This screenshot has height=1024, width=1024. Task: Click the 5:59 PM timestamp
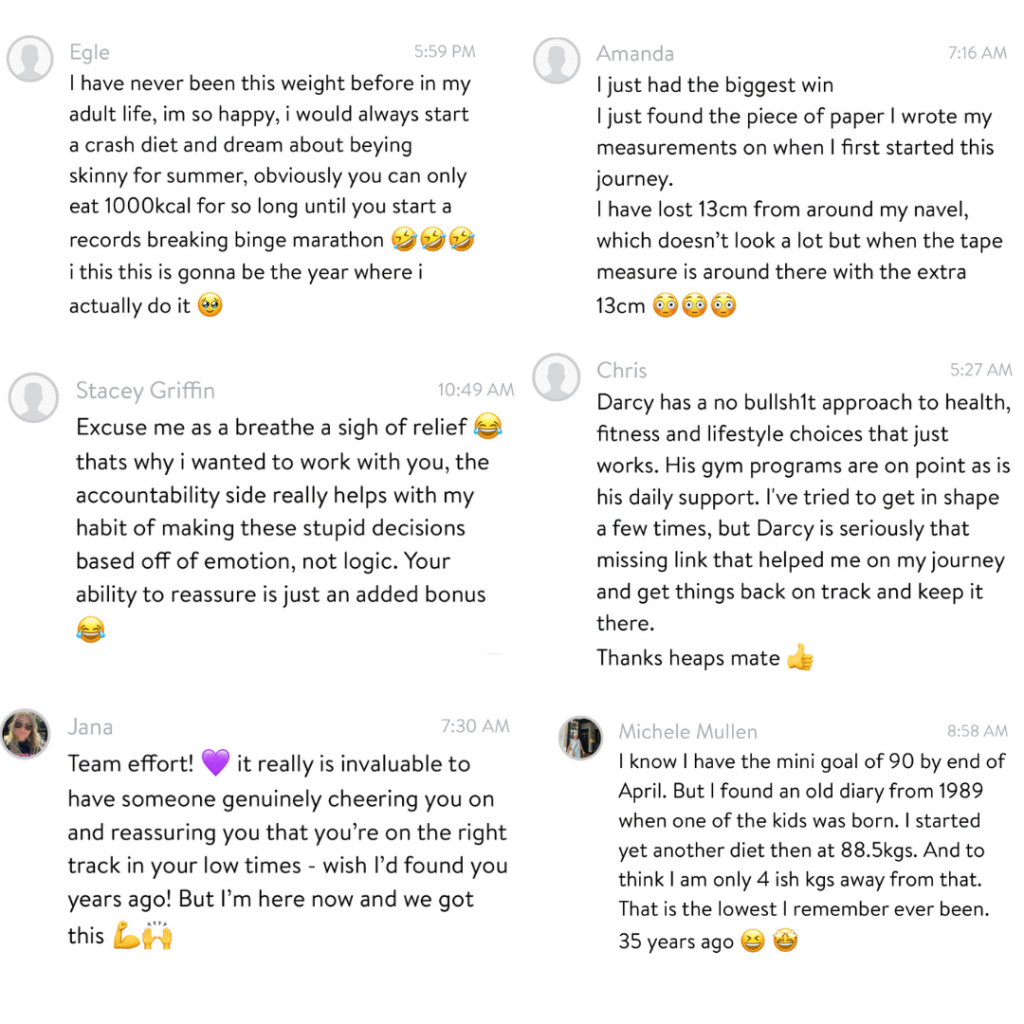(445, 52)
